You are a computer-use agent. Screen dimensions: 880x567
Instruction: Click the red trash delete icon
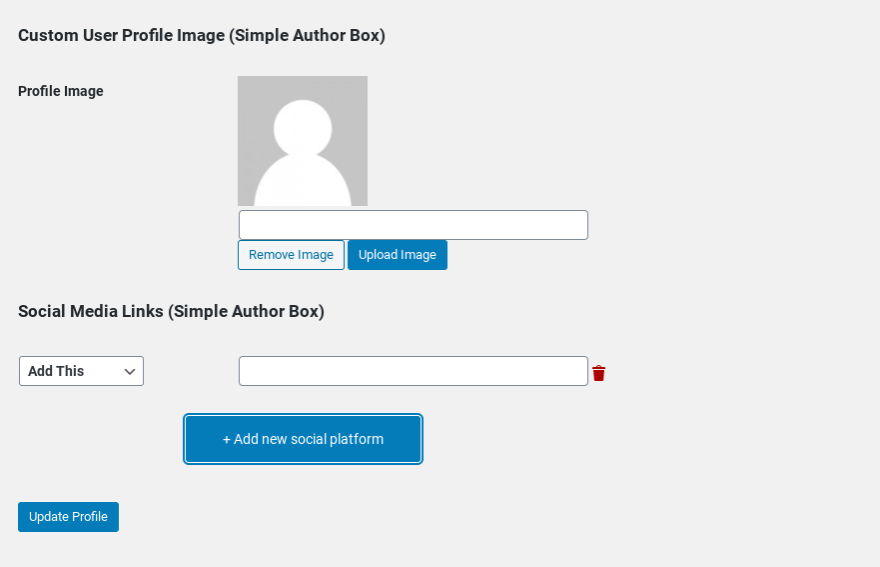[599, 373]
